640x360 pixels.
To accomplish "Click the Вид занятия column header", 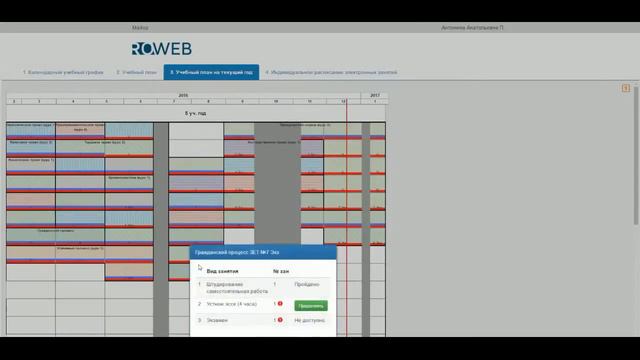I will click(x=222, y=271).
